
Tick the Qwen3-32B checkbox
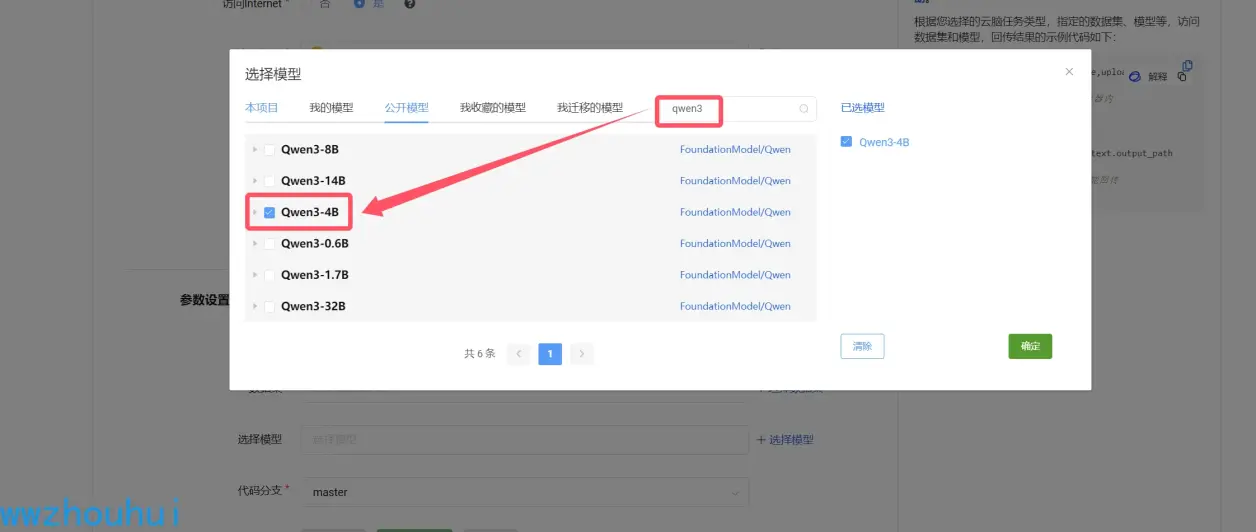269,306
